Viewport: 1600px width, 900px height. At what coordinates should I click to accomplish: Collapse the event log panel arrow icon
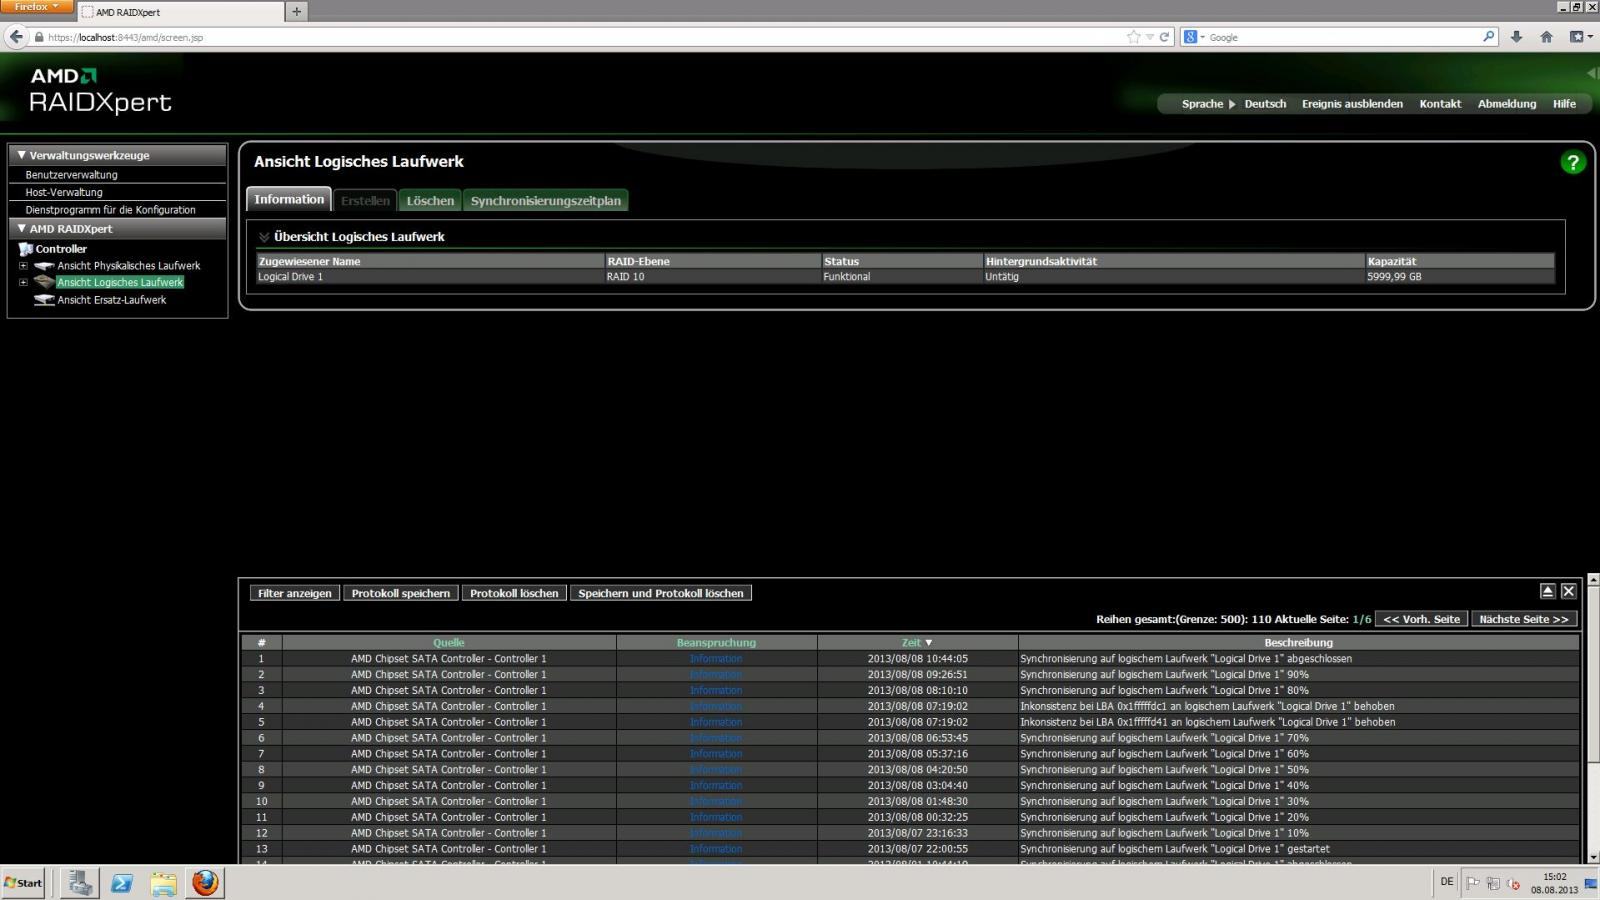point(1547,591)
